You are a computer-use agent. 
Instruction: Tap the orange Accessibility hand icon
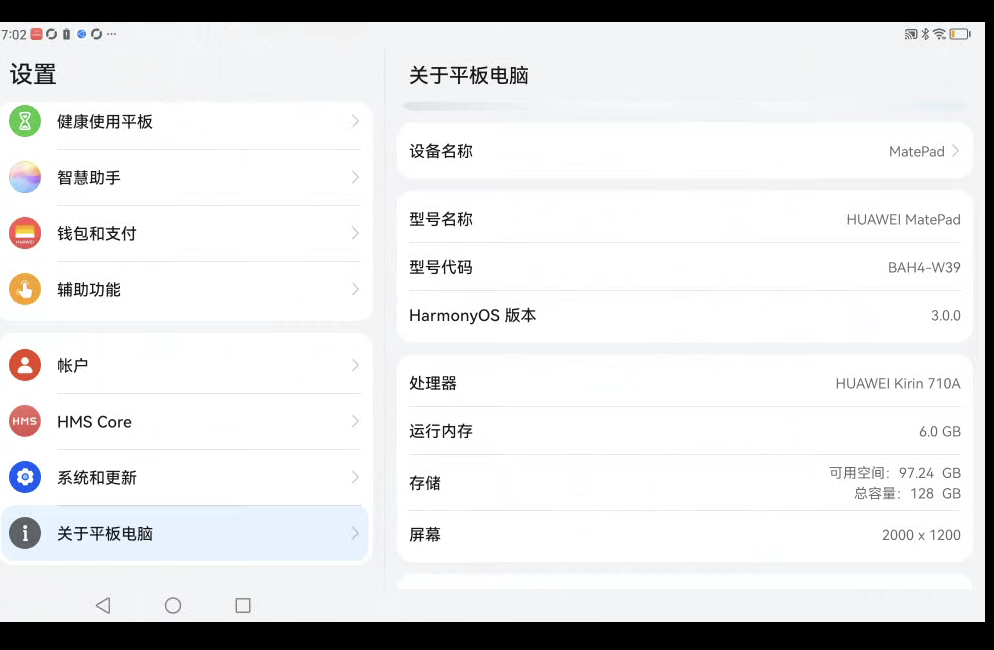[25, 289]
